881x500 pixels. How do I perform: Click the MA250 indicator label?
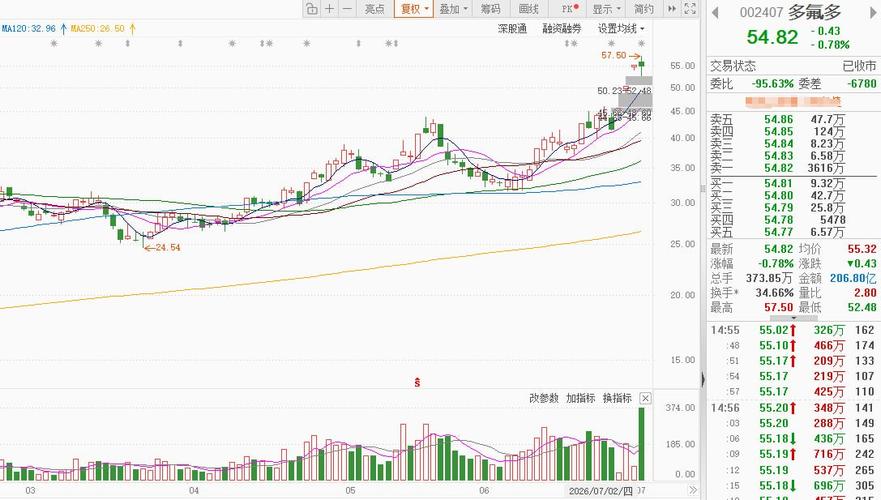point(97,28)
